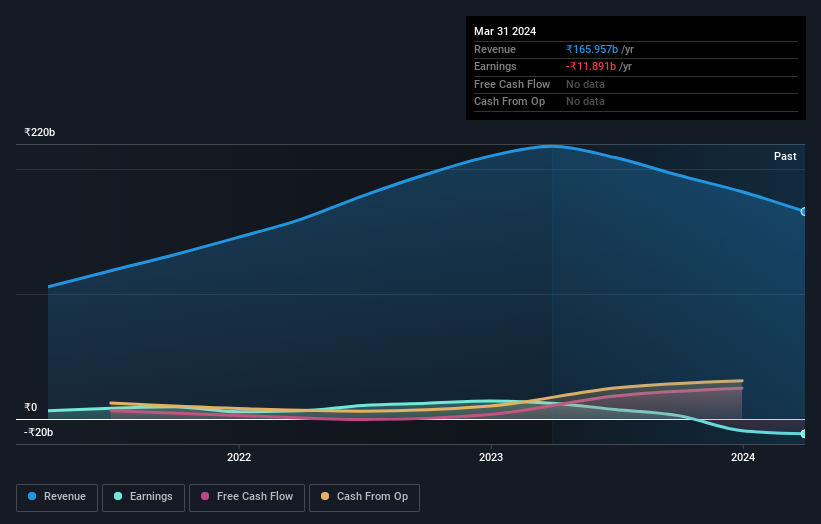Viewport: 821px width, 524px height.
Task: Toggle the Free Cash Flow legend series
Action: pos(247,497)
